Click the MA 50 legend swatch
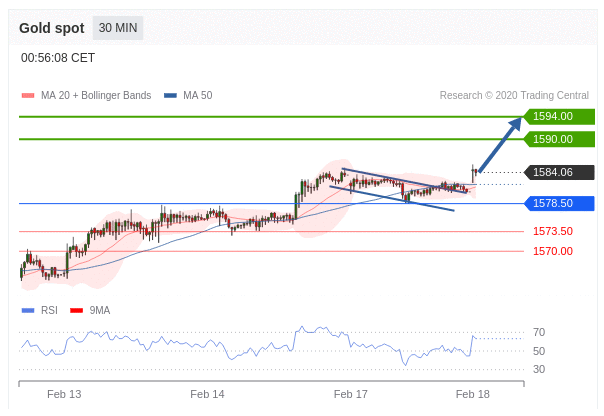This screenshot has width=604, height=416. click(x=170, y=96)
